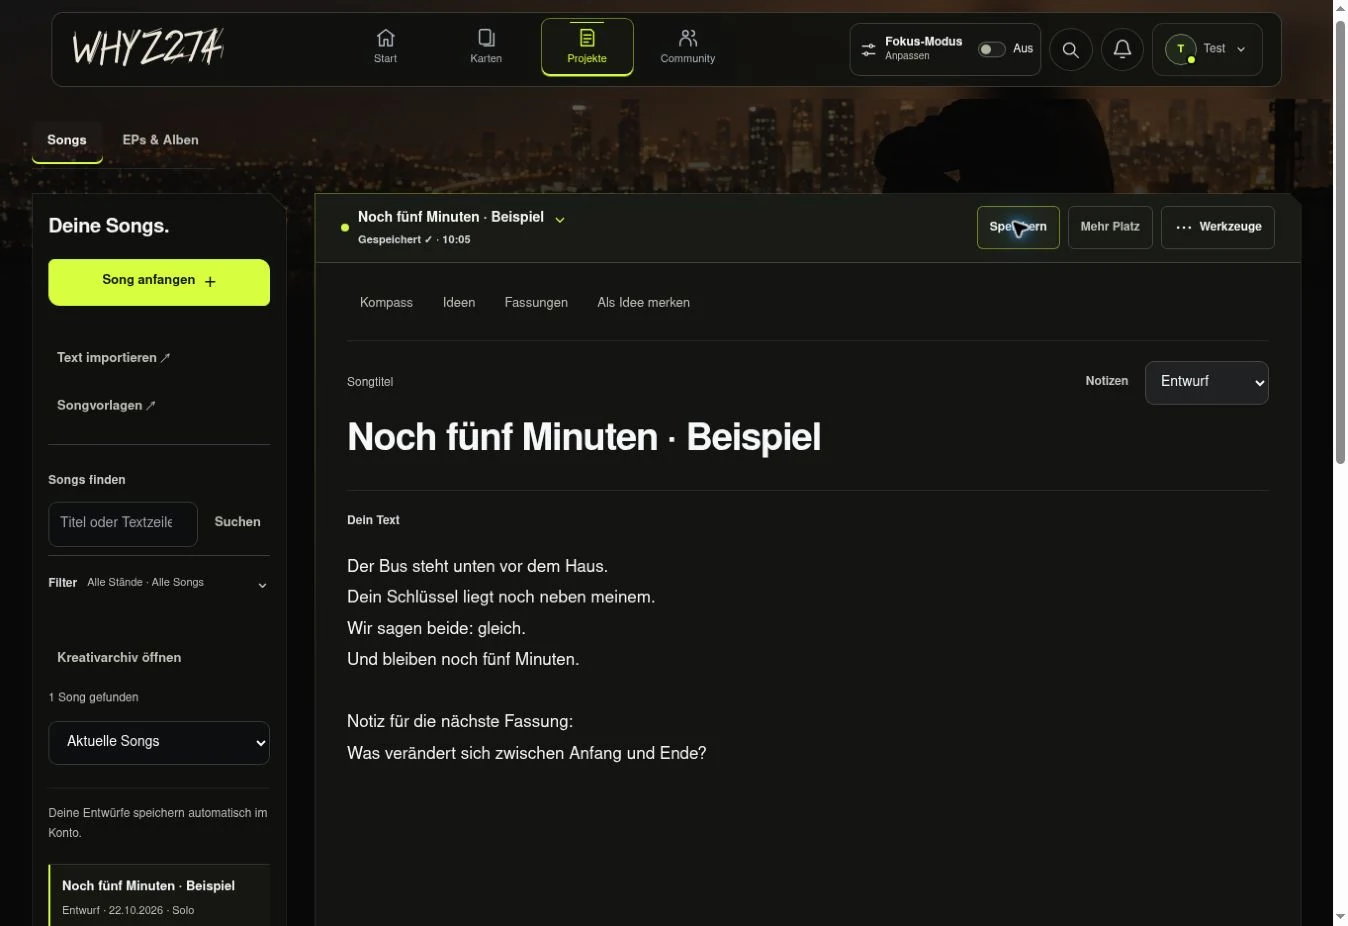Image resolution: width=1348 pixels, height=926 pixels.
Task: Click the large song title field
Action: 807,437
